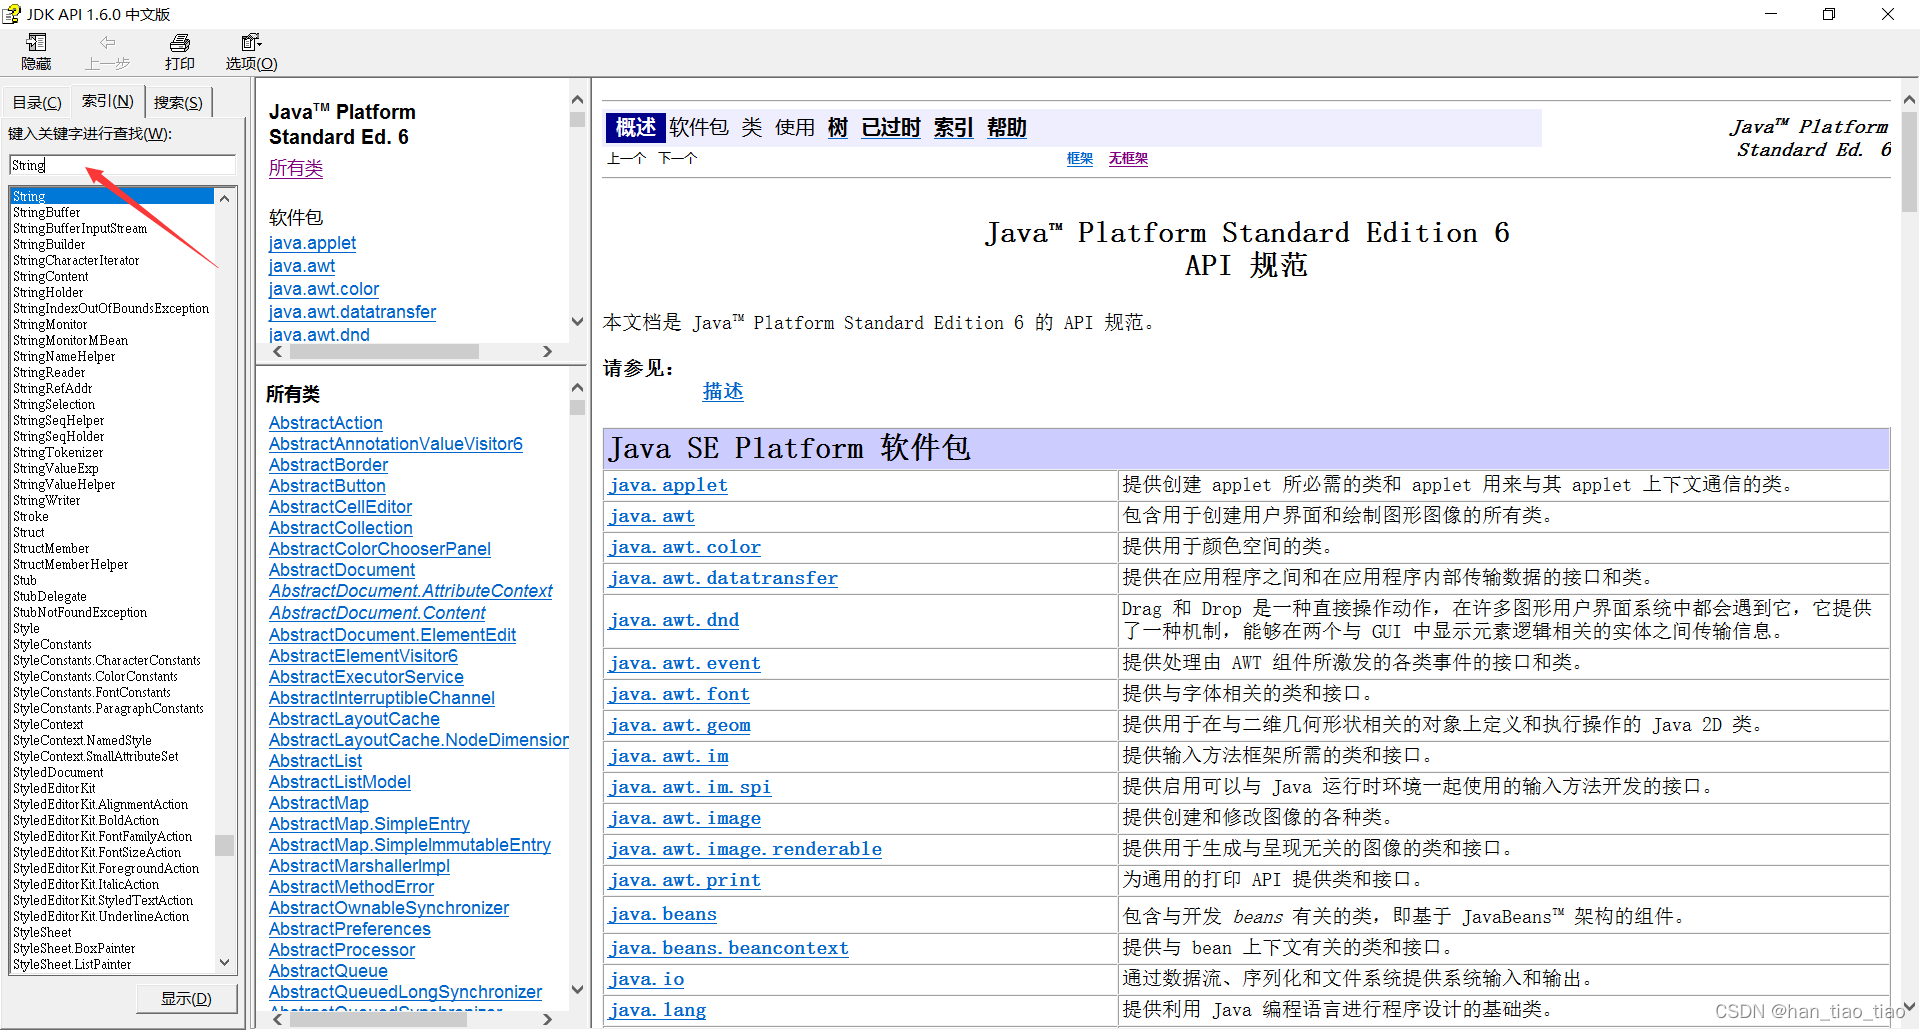Open java.awt.dnd package in the table
Viewport: 1920px width, 1030px height.
coord(674,620)
